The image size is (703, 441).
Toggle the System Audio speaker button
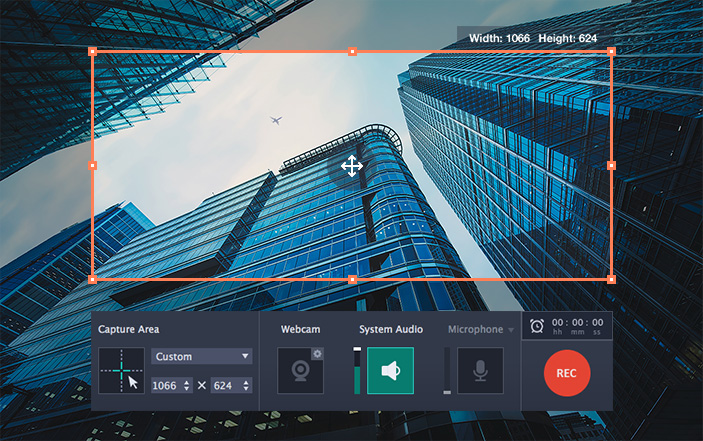point(391,371)
